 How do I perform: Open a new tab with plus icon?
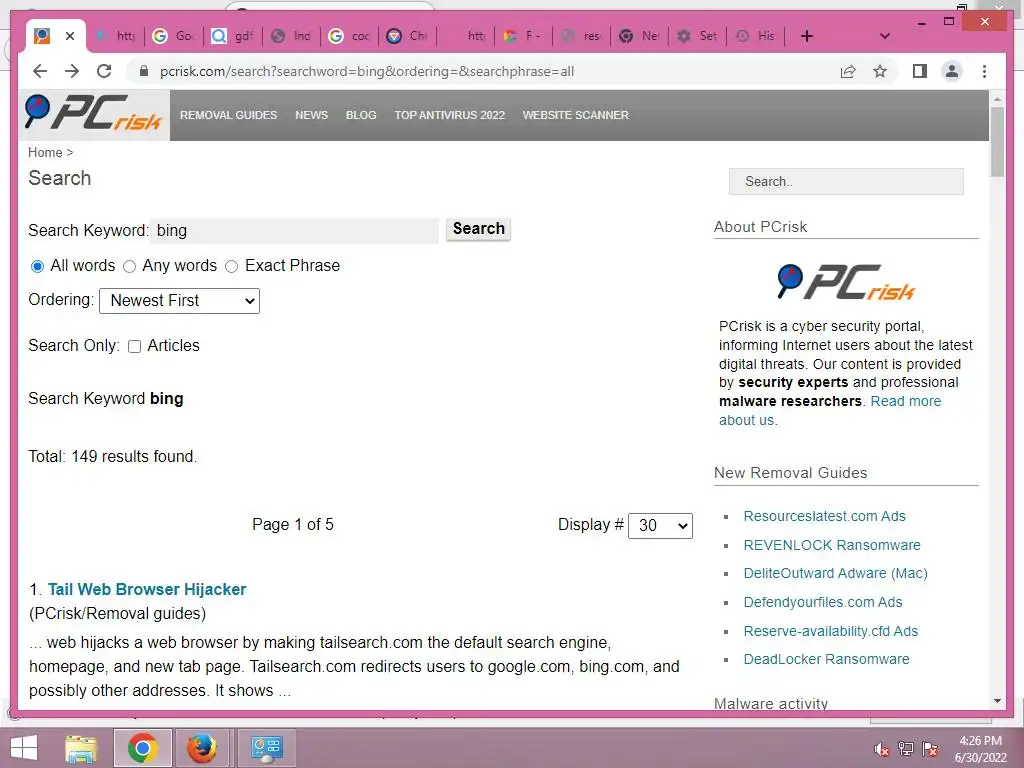pyautogui.click(x=807, y=36)
